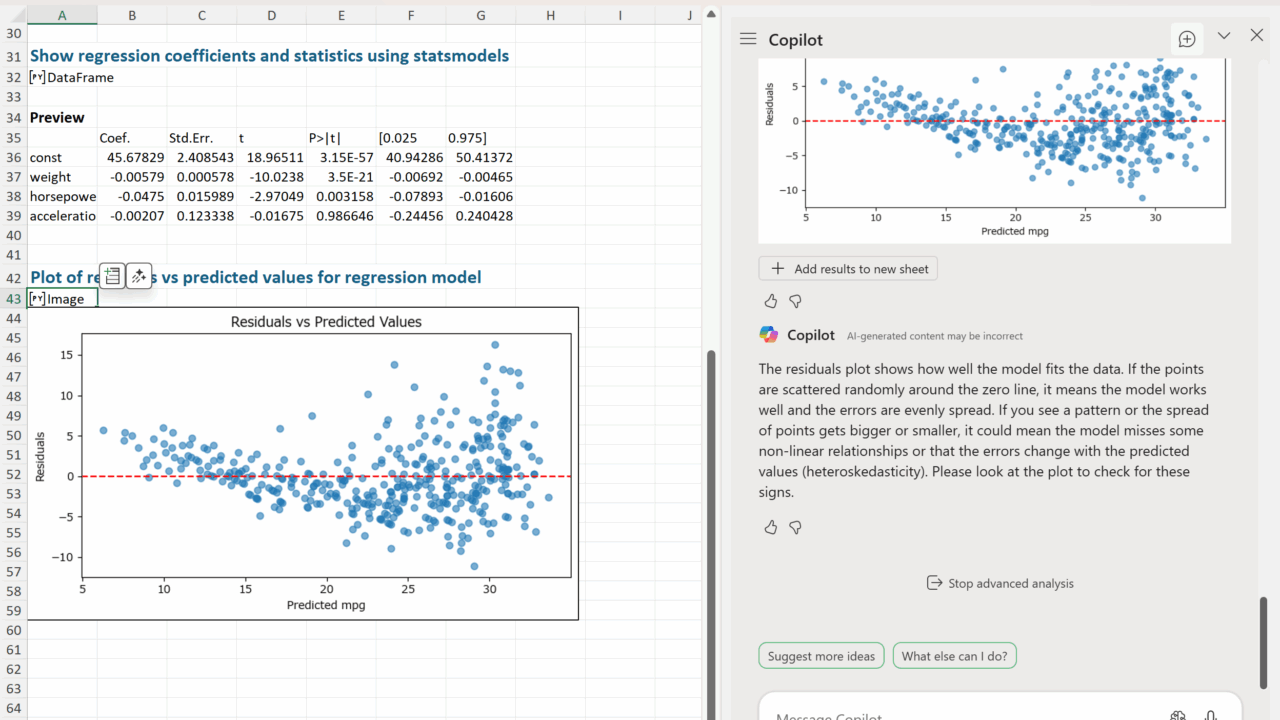Viewport: 1280px width, 720px height.
Task: Click Add results to new sheet
Action: click(x=848, y=269)
